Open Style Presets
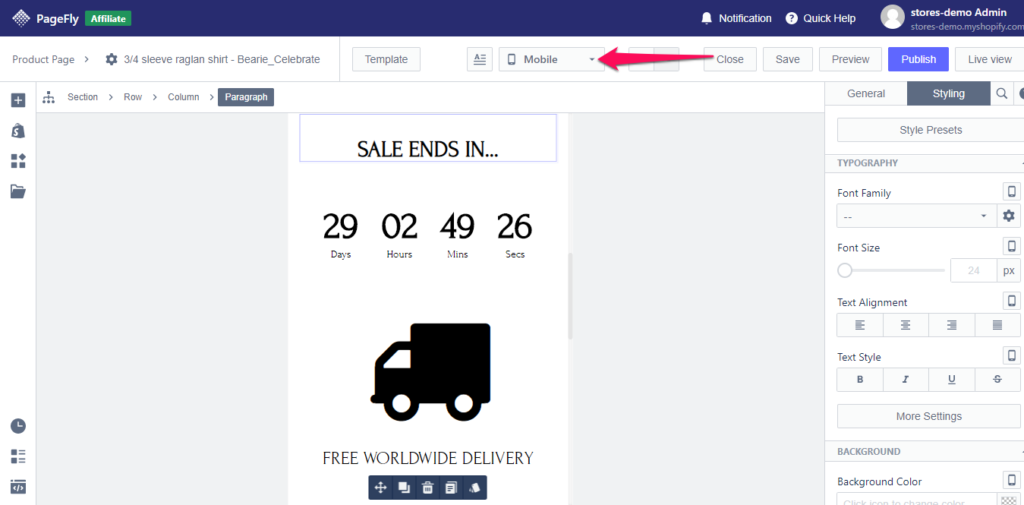The image size is (1024, 505). [930, 130]
